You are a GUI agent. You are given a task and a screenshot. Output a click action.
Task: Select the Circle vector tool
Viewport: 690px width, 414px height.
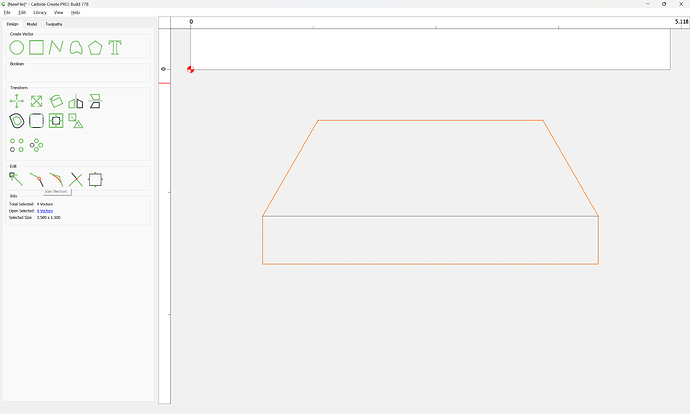click(17, 48)
